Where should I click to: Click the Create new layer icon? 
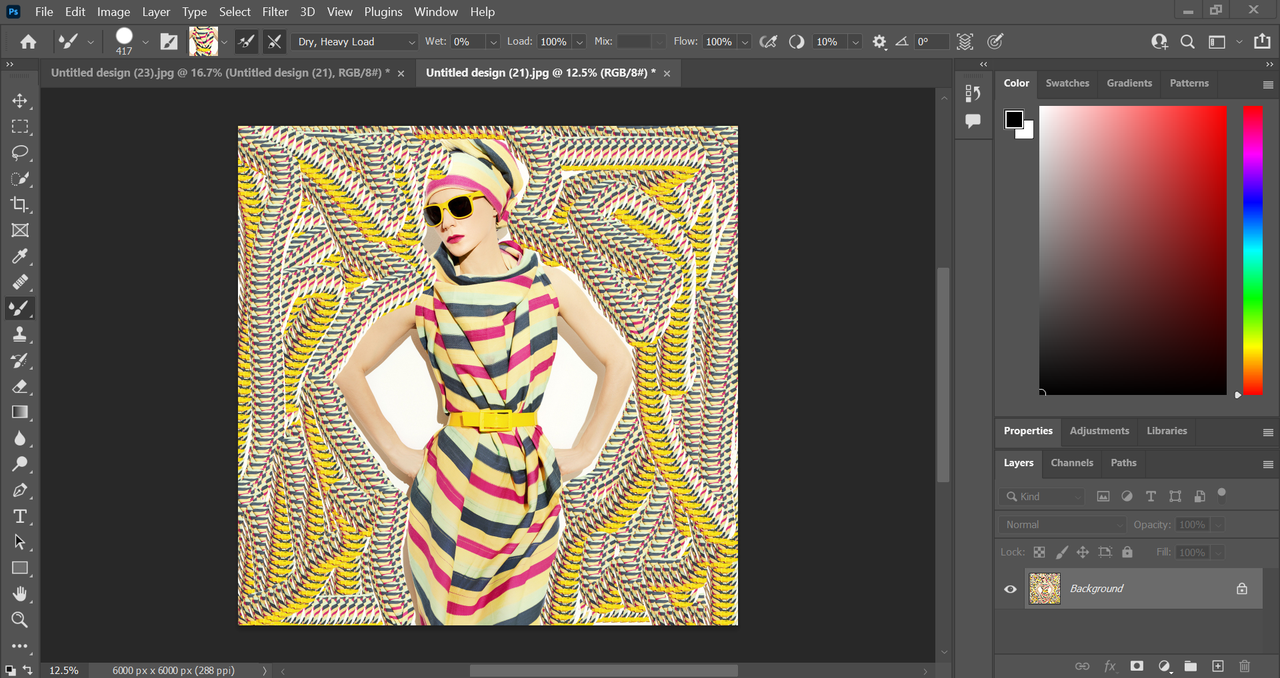point(1217,666)
